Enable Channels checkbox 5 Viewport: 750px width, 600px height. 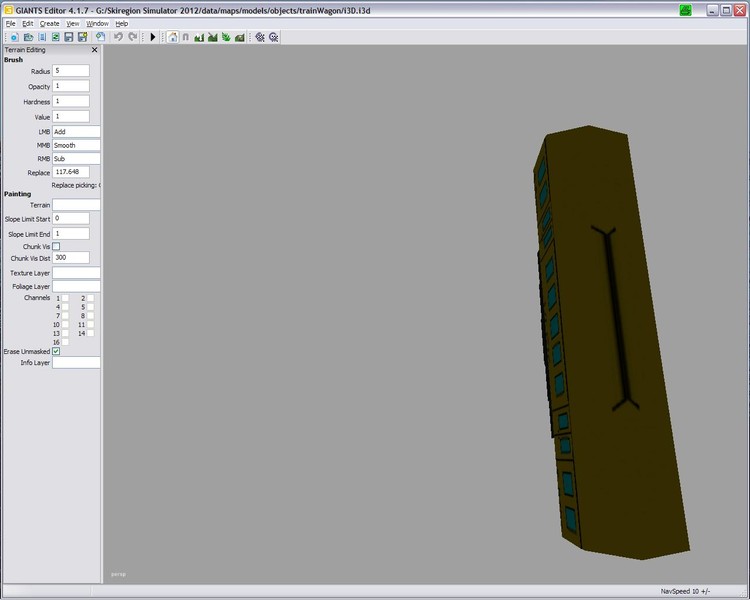tap(90, 307)
